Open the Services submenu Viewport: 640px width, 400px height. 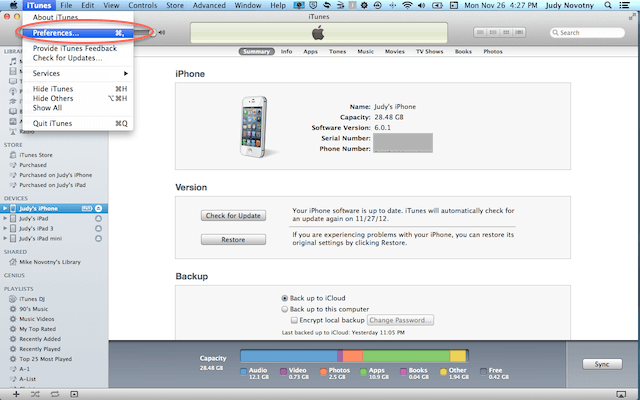[78, 73]
